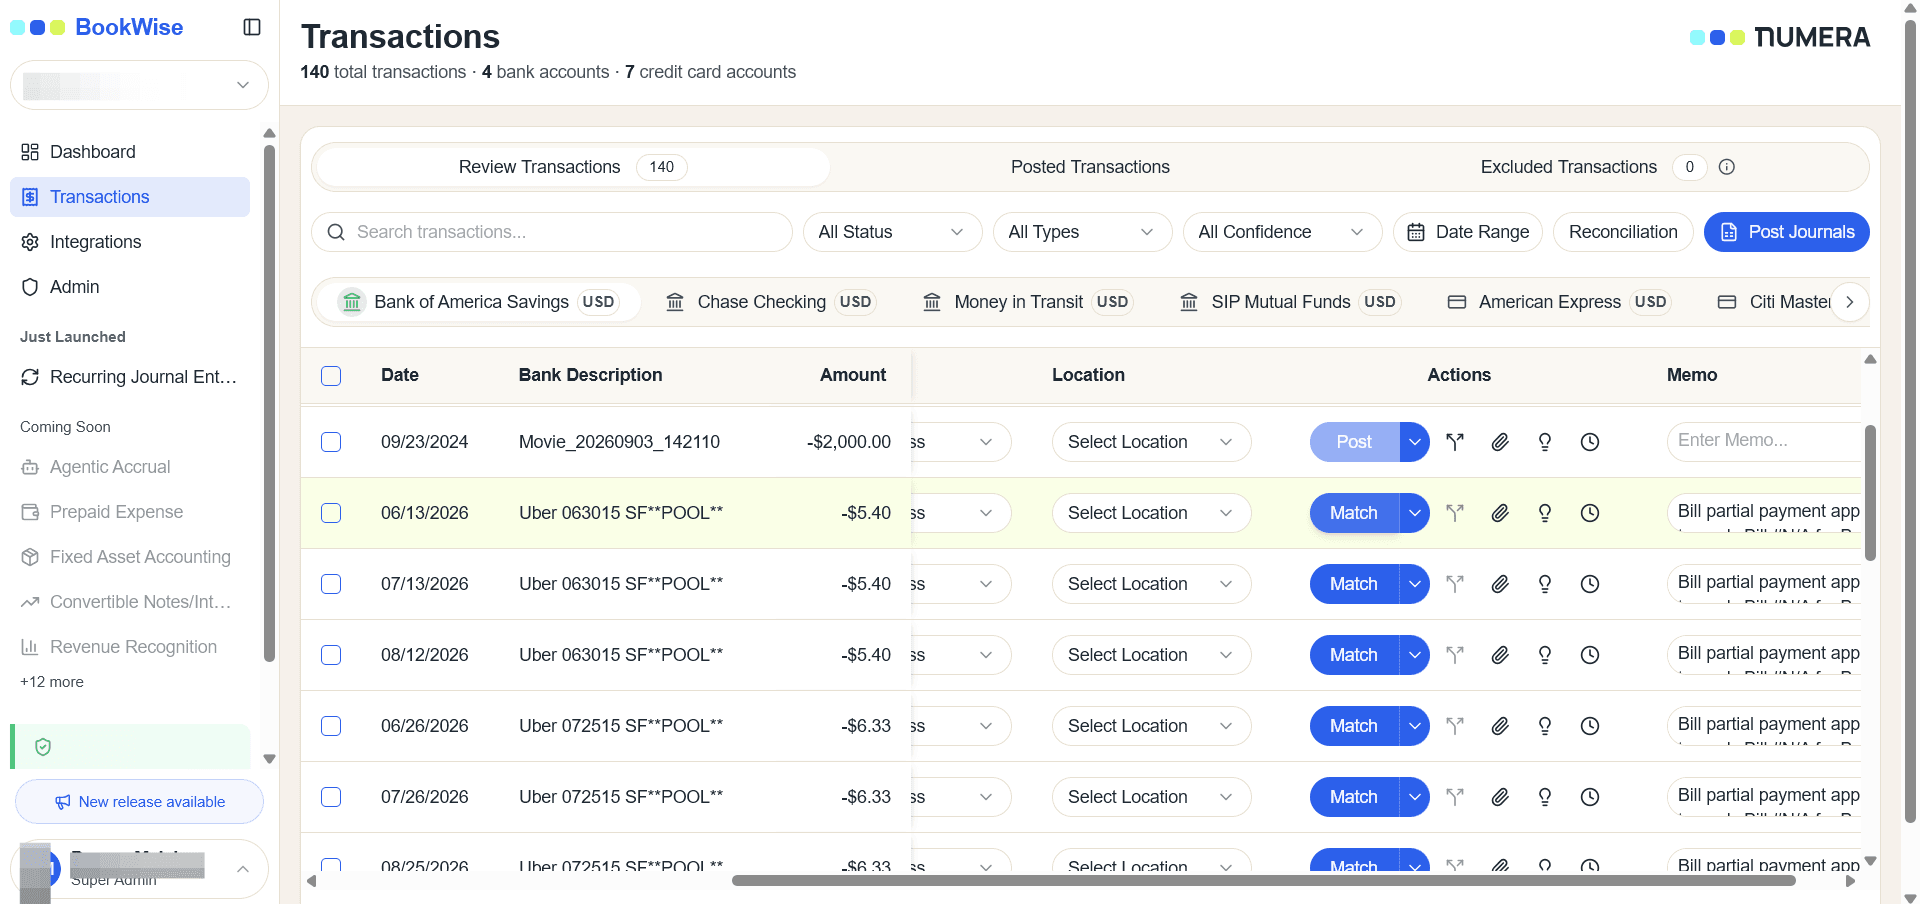Expand the Match arrow in the 07/13/2026 row
This screenshot has height=904, width=1920.
(x=1414, y=584)
